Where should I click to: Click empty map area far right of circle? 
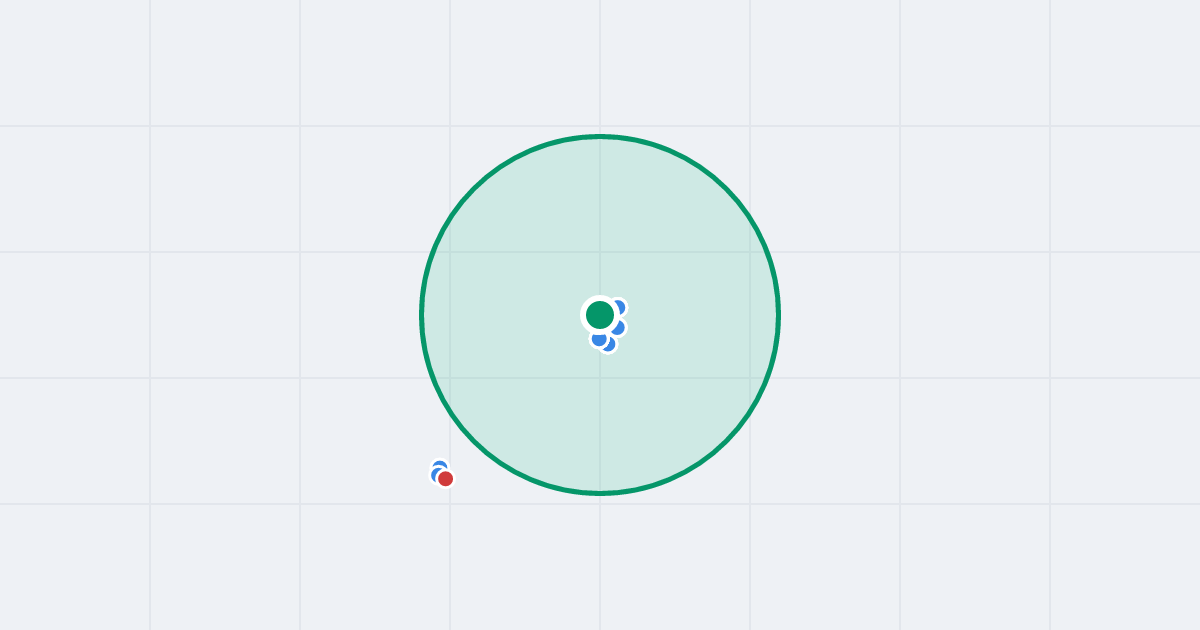point(1000,315)
